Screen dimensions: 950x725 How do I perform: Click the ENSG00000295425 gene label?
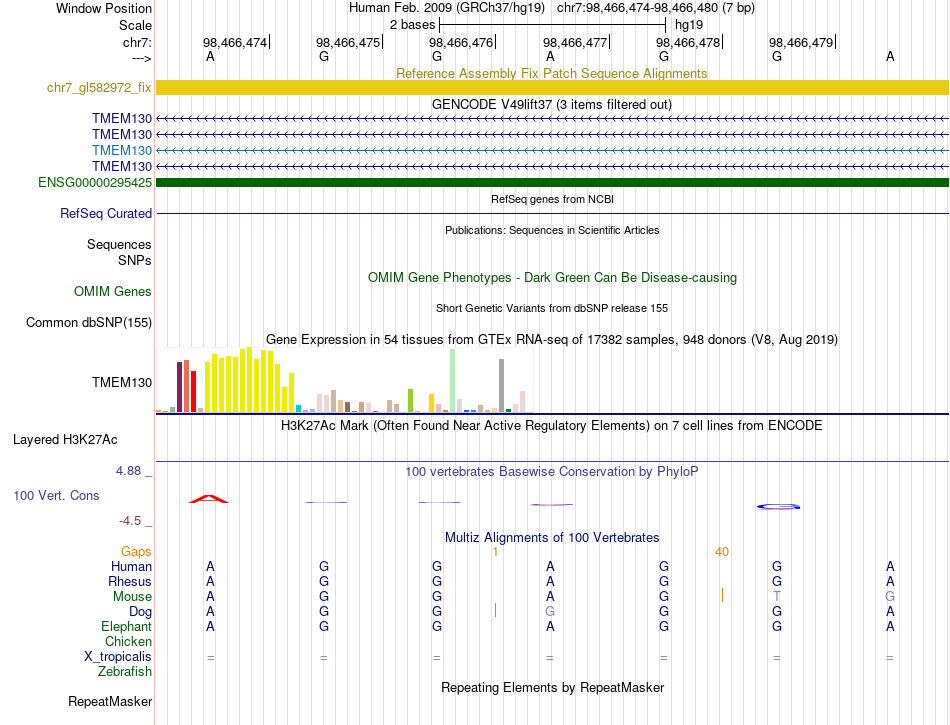coord(95,182)
